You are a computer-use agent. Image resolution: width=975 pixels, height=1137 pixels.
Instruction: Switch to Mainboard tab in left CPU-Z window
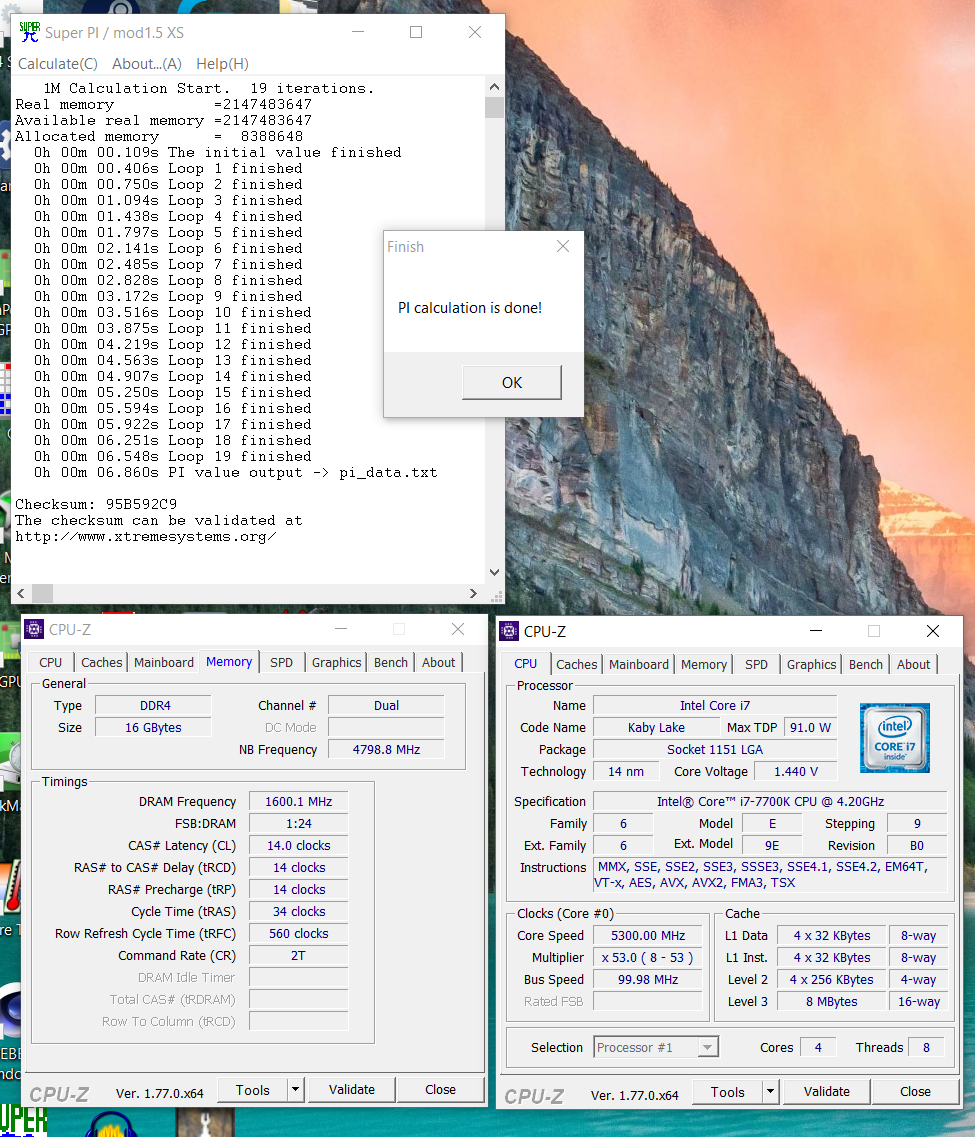[x=164, y=662]
